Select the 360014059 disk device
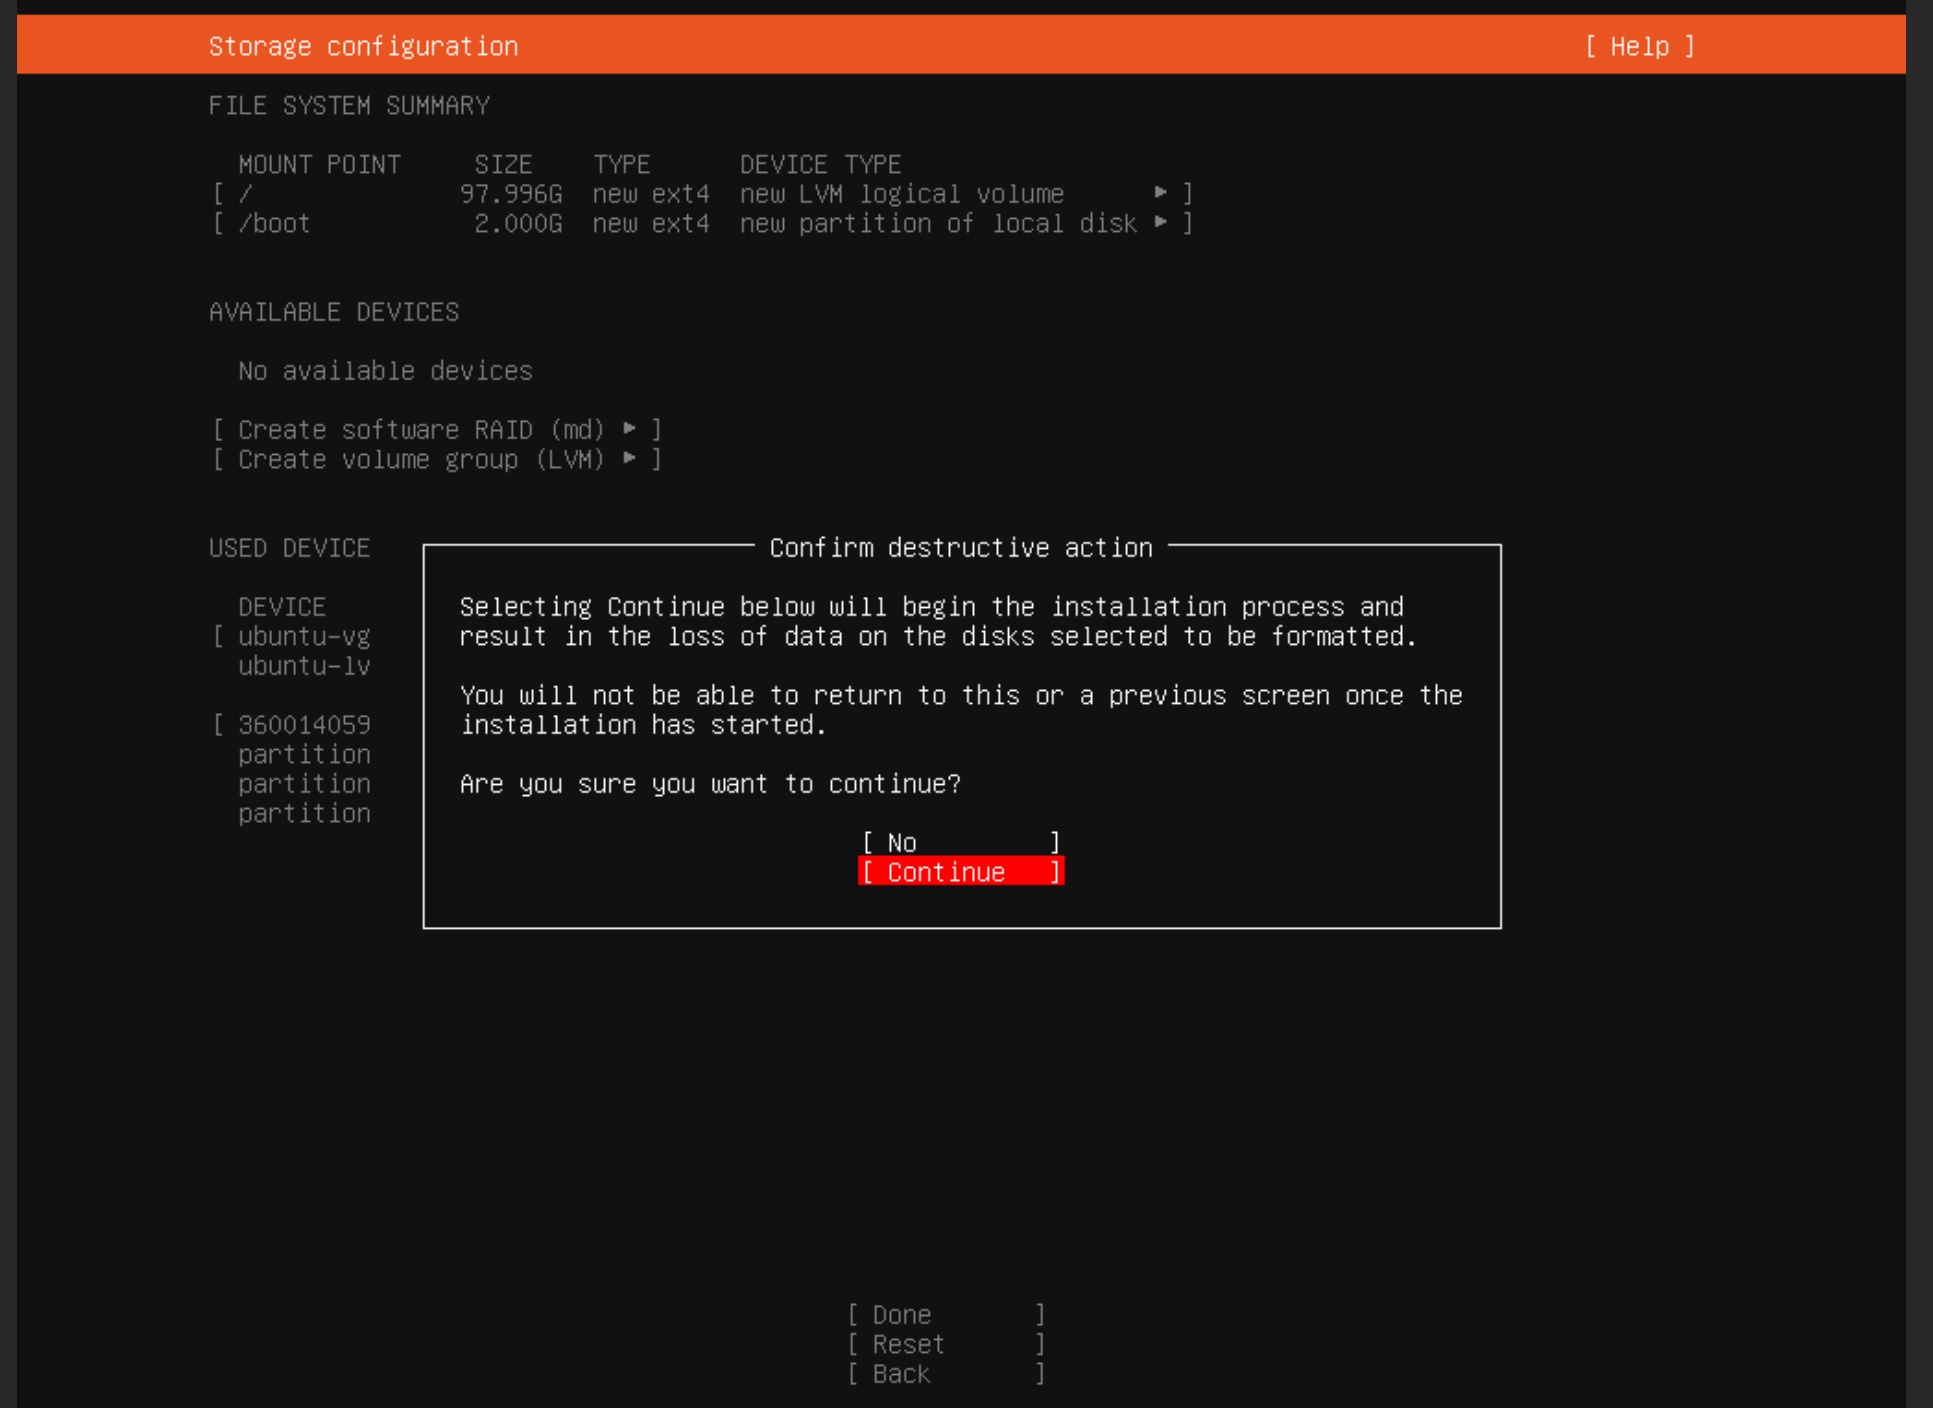This screenshot has height=1408, width=1933. [x=304, y=724]
